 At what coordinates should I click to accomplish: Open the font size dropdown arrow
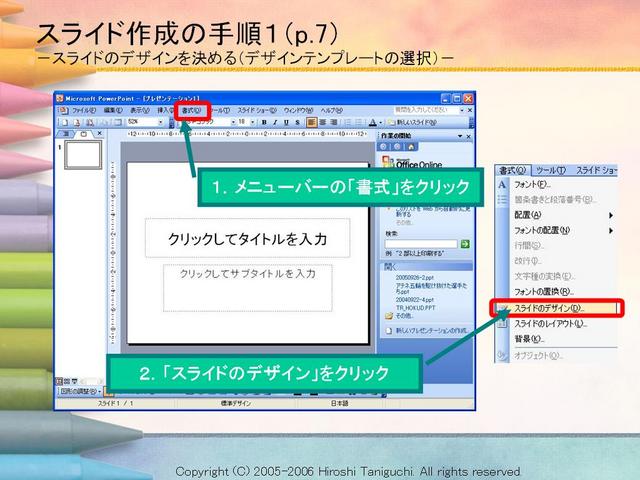pyautogui.click(x=253, y=122)
